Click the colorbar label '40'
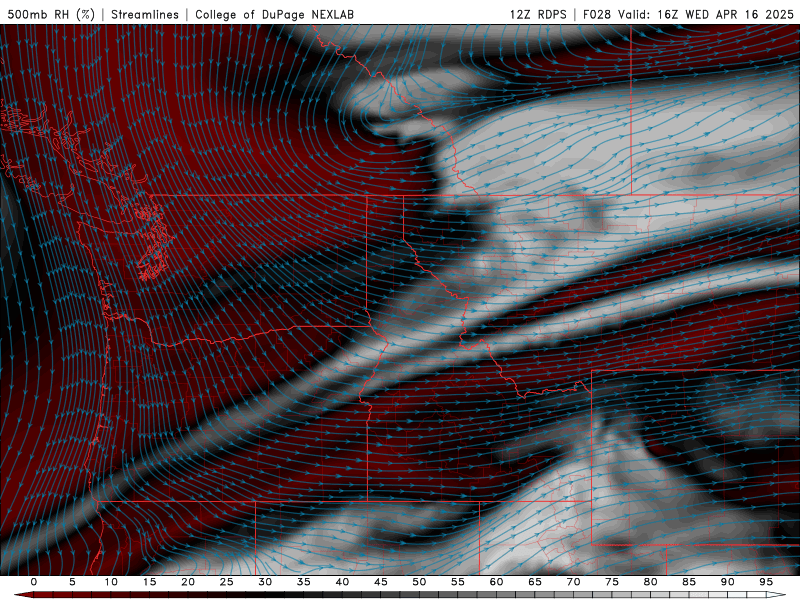 tap(342, 582)
